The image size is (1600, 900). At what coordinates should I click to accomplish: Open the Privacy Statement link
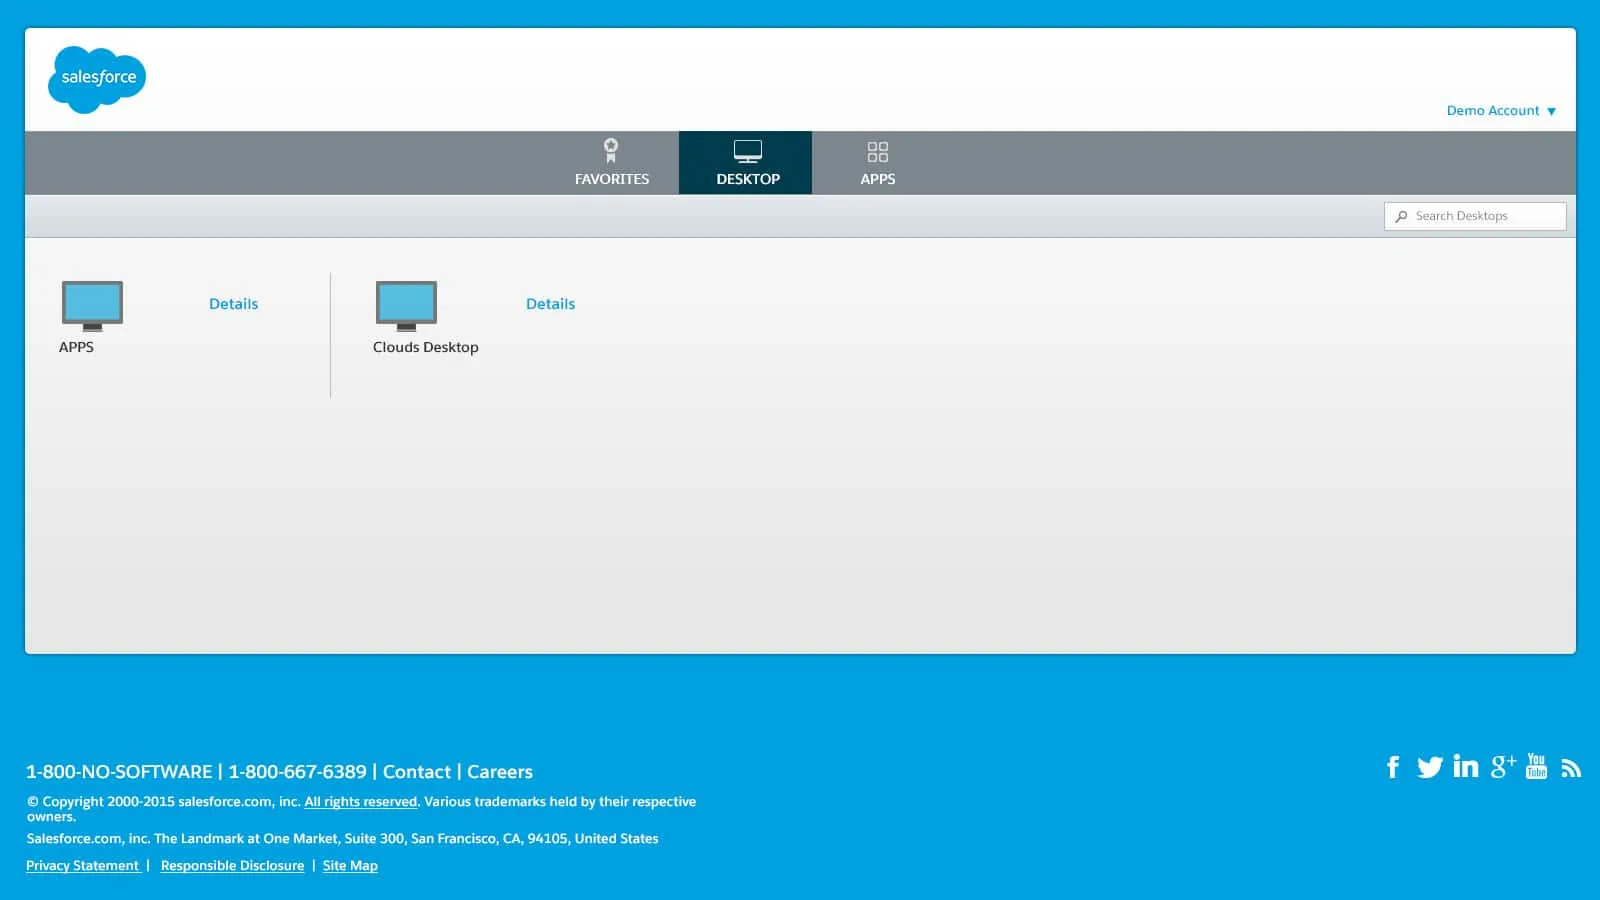(82, 866)
